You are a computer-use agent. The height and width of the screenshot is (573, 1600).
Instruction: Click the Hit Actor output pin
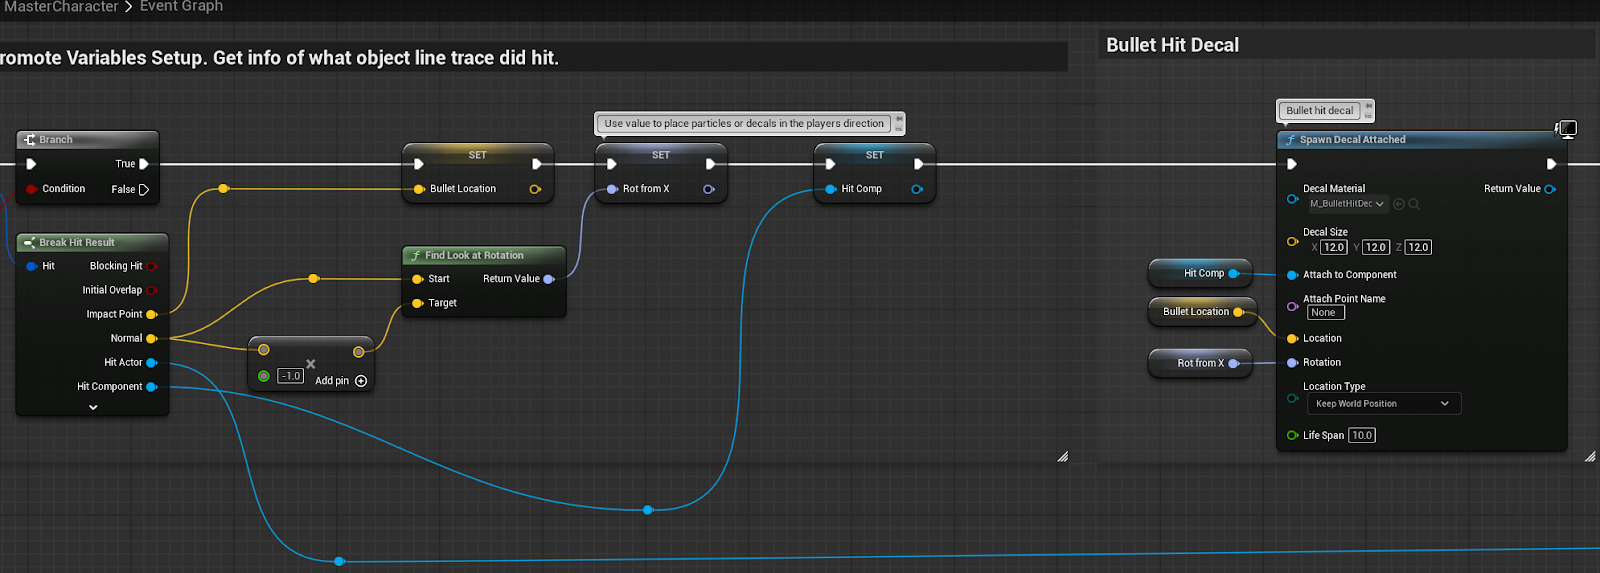pyautogui.click(x=152, y=363)
